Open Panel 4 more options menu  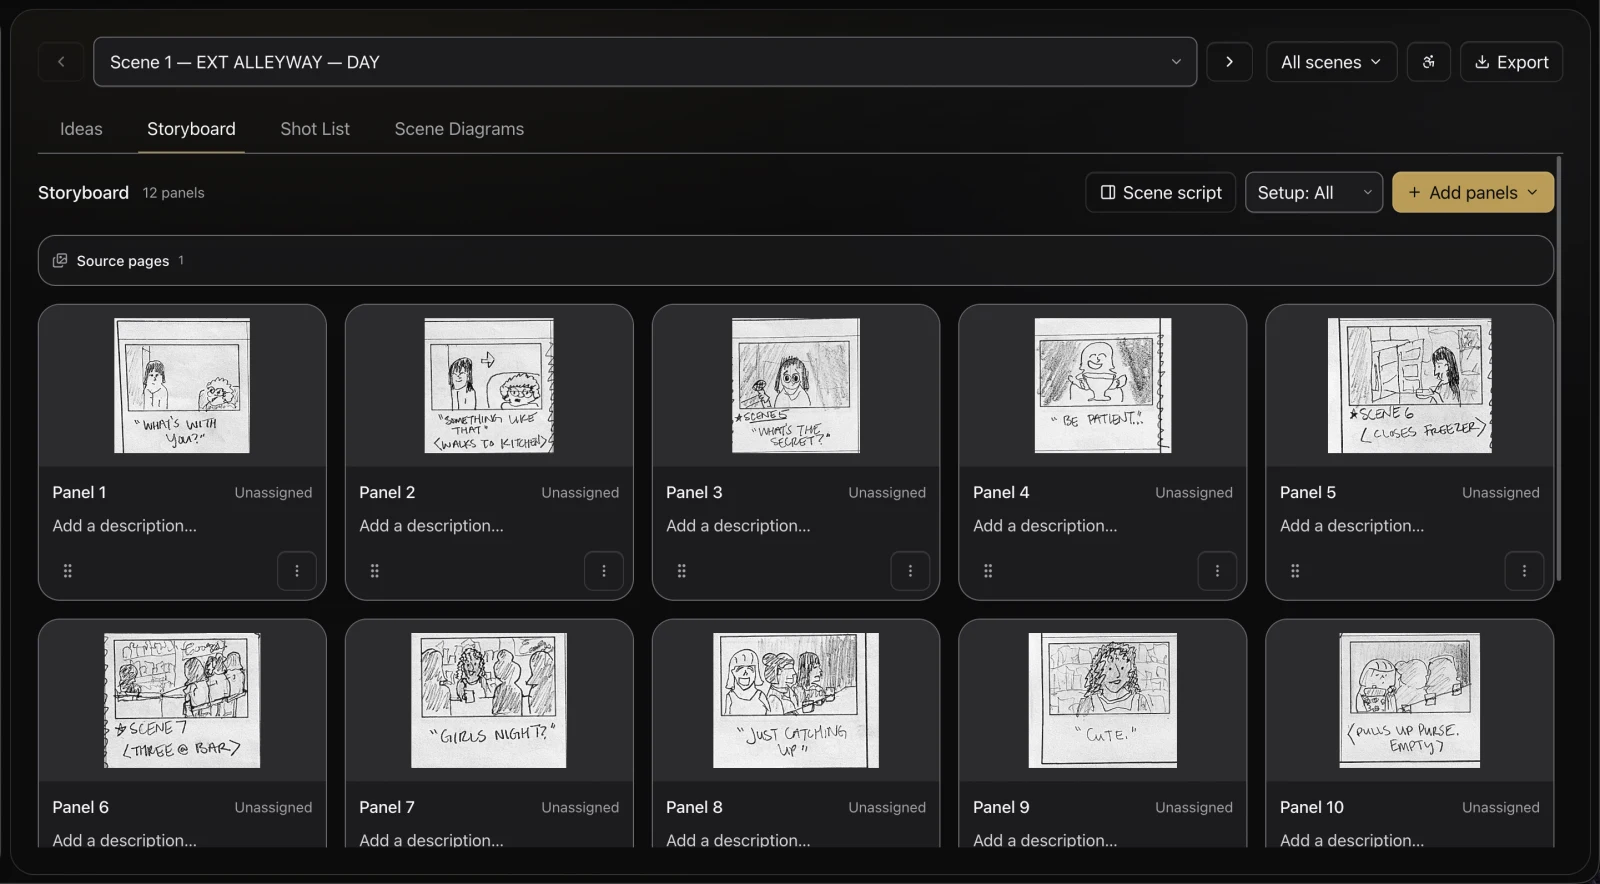[1217, 571]
